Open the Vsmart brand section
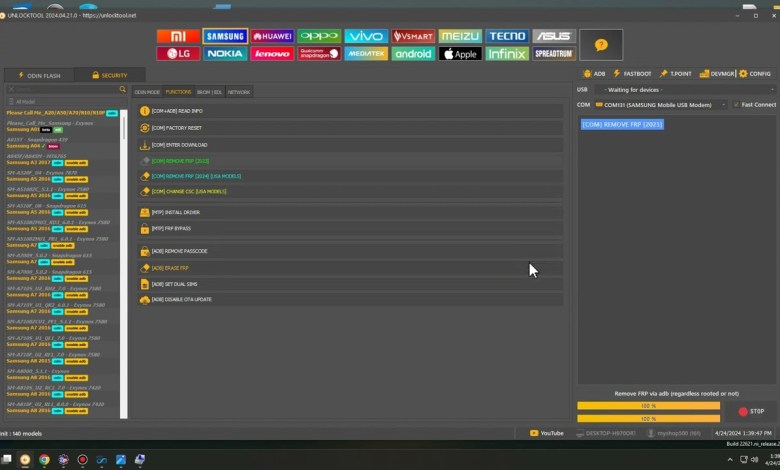Viewport: 780px width, 470px height. click(413, 36)
